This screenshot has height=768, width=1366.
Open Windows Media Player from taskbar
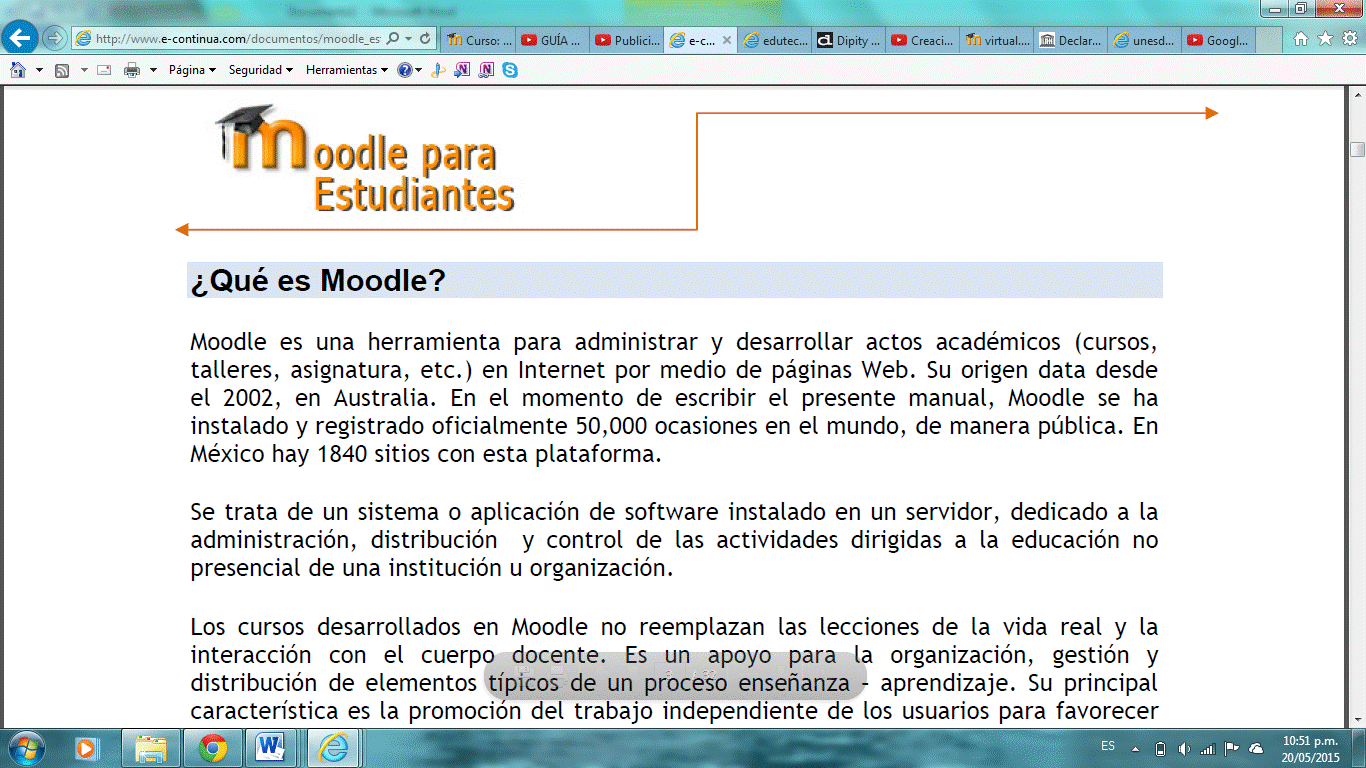click(x=88, y=748)
